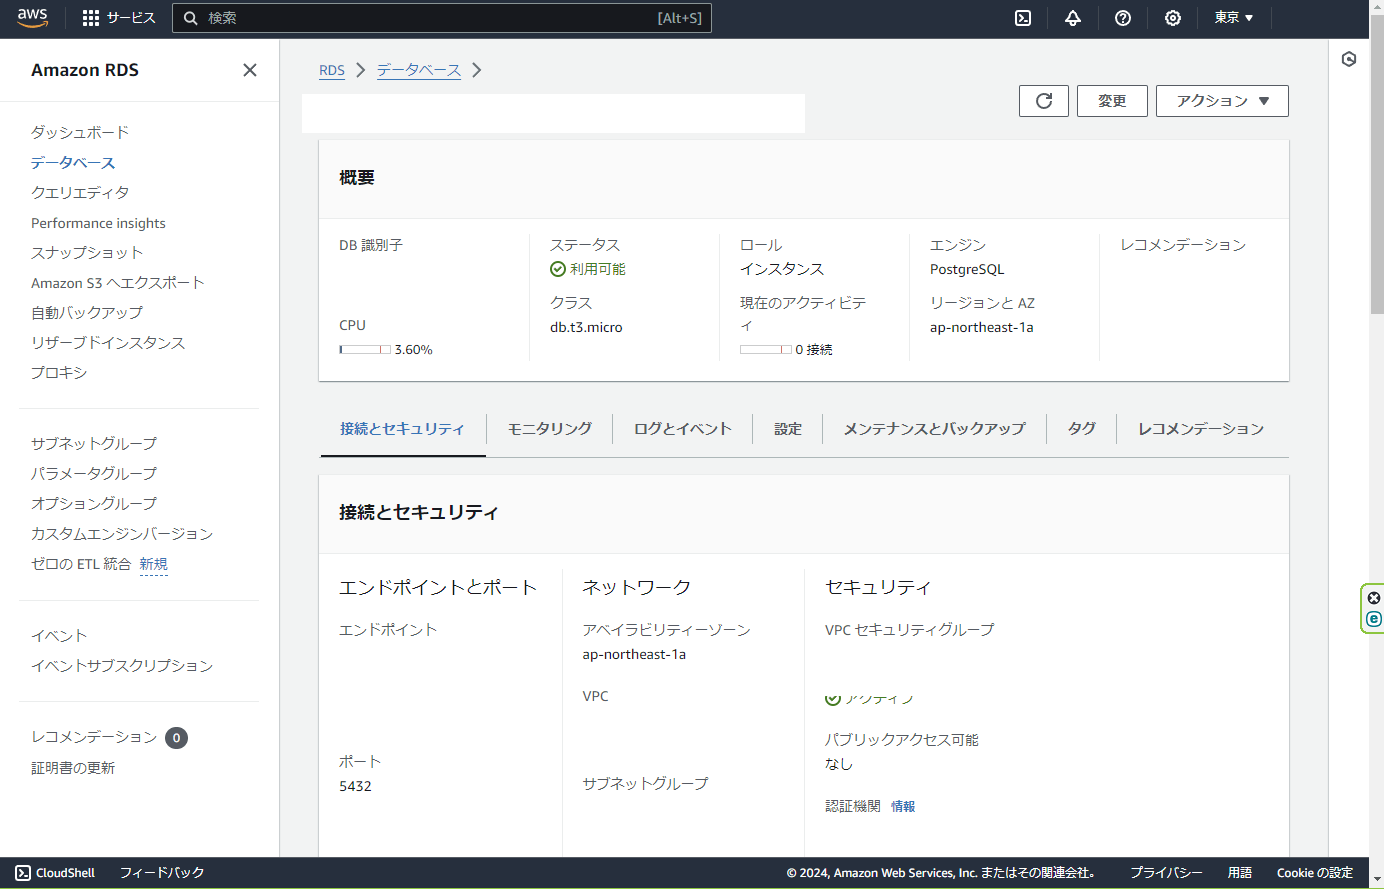Open Performance insights in the sidebar
Image resolution: width=1384 pixels, height=889 pixels.
point(98,223)
